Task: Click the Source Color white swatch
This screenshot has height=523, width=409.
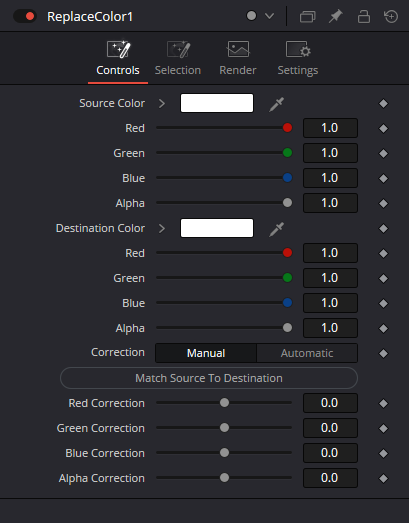Action: [217, 103]
